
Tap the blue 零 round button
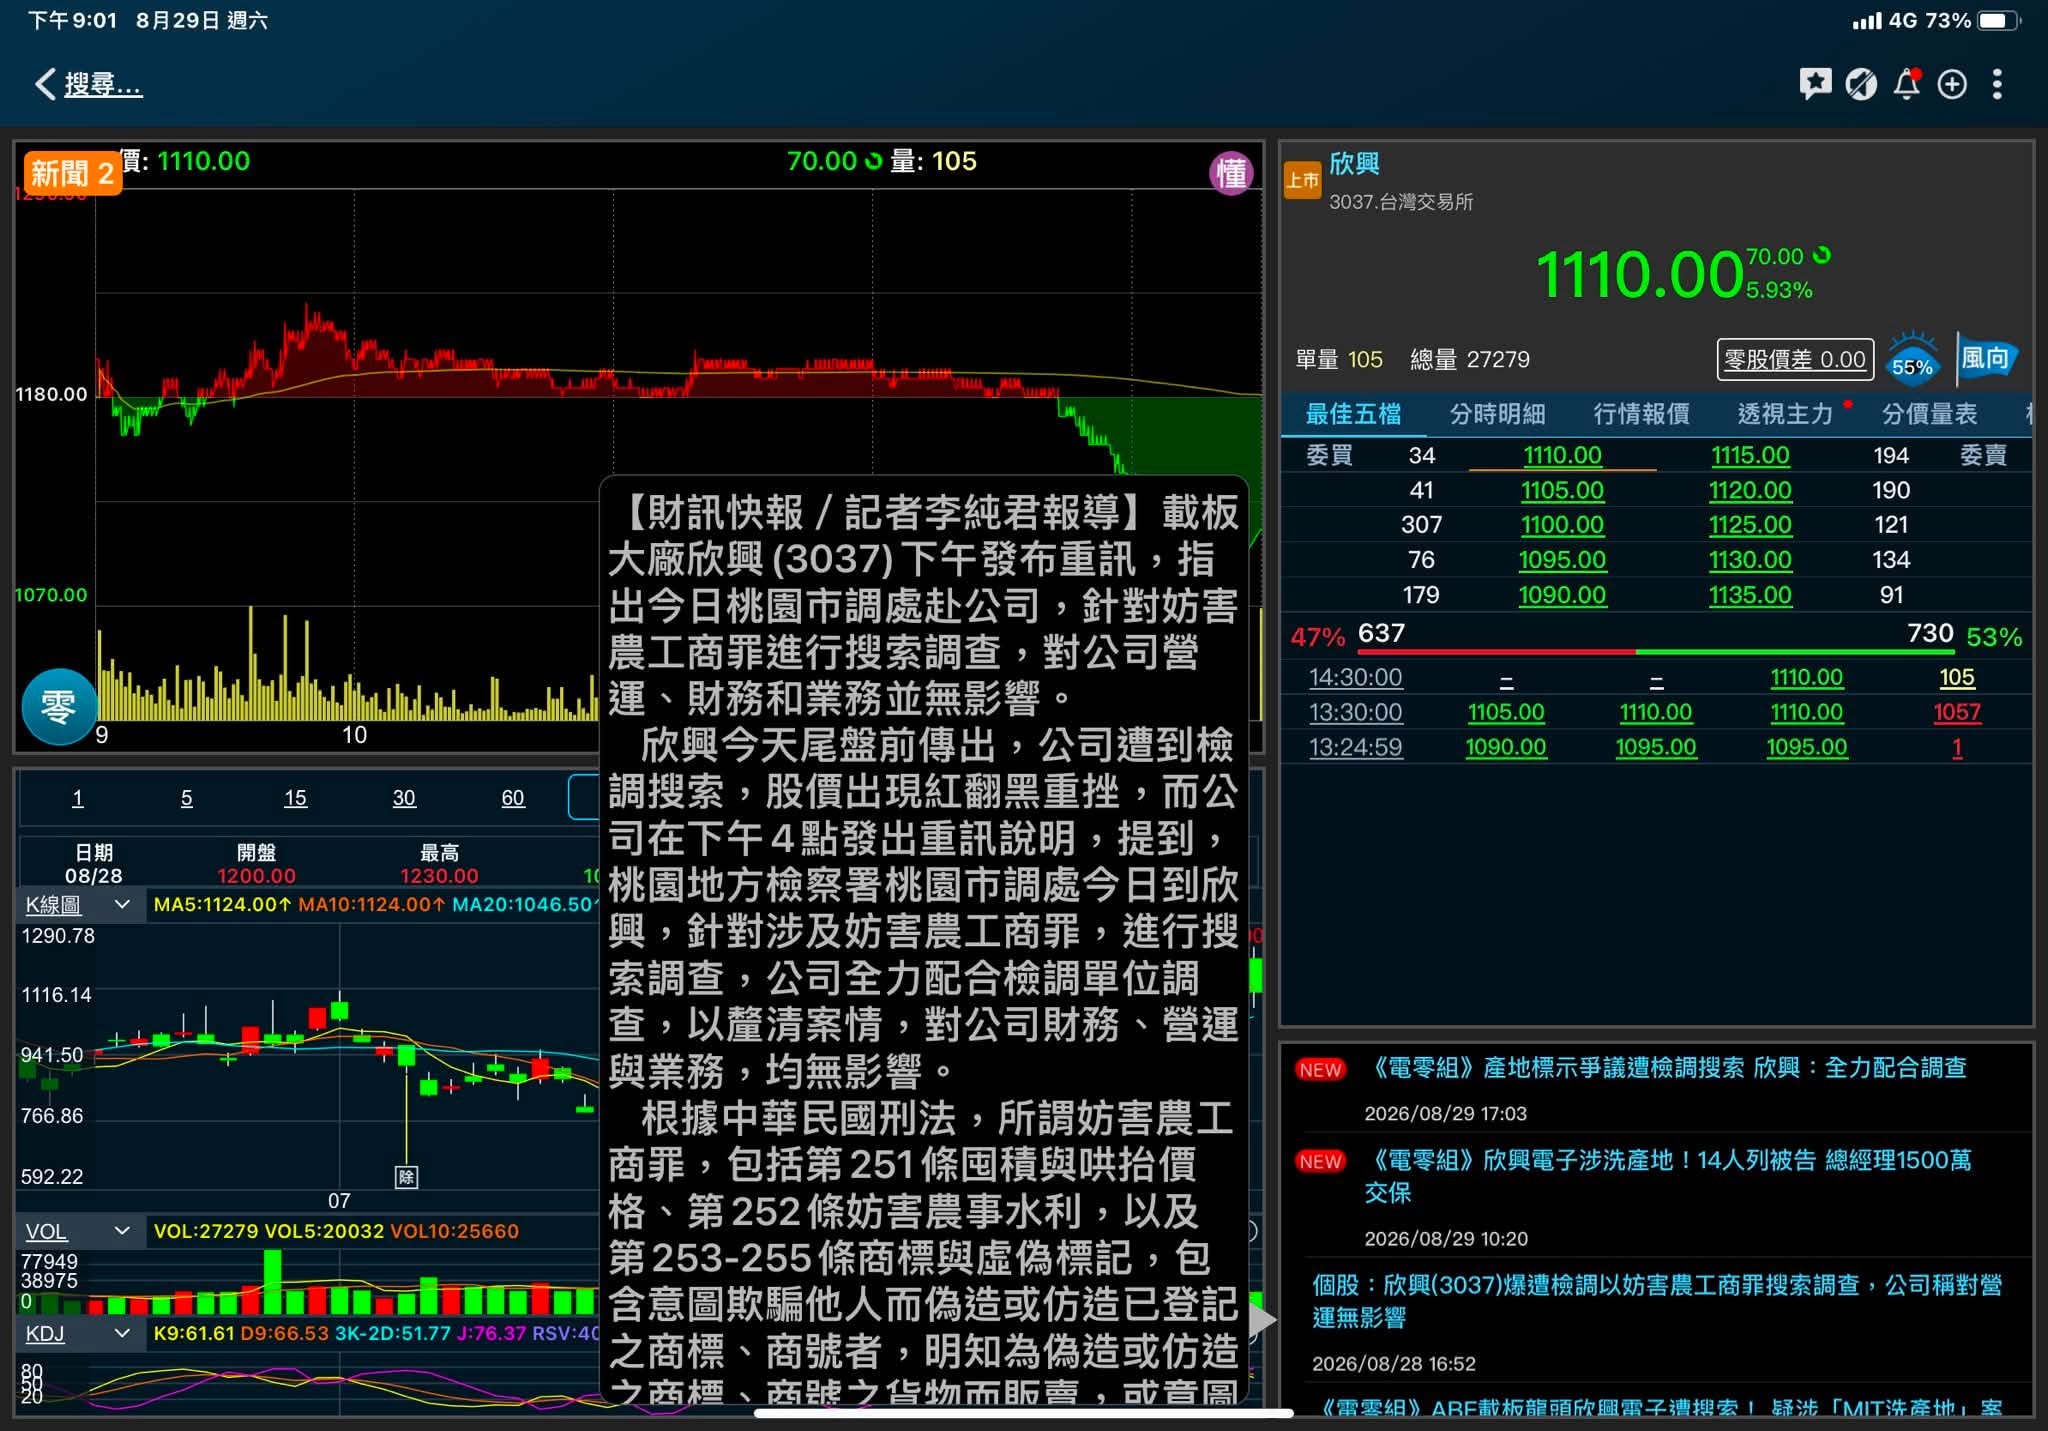pyautogui.click(x=59, y=706)
